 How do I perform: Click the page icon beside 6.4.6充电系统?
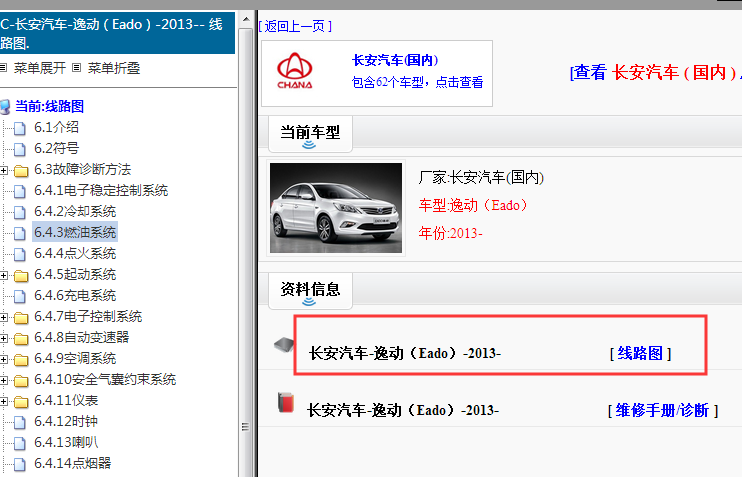(x=19, y=296)
